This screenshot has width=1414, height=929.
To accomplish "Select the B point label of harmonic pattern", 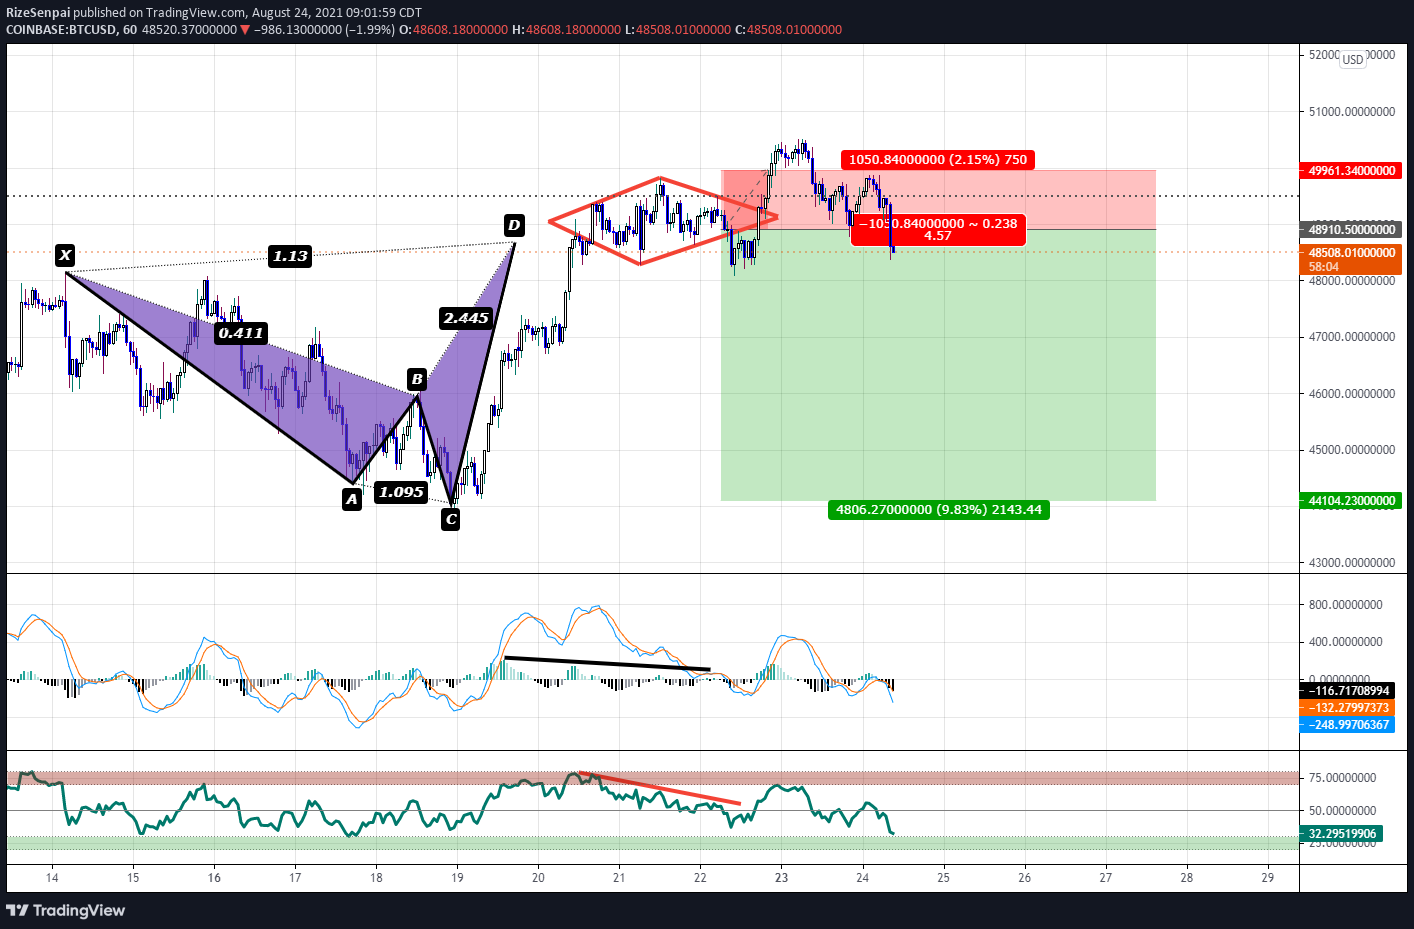I will point(417,379).
